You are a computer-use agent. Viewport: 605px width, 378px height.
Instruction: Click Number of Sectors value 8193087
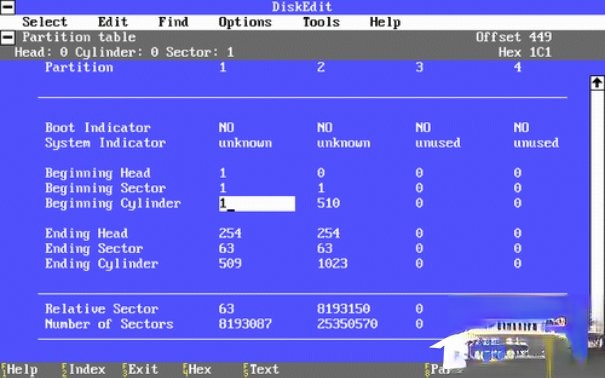coord(245,324)
